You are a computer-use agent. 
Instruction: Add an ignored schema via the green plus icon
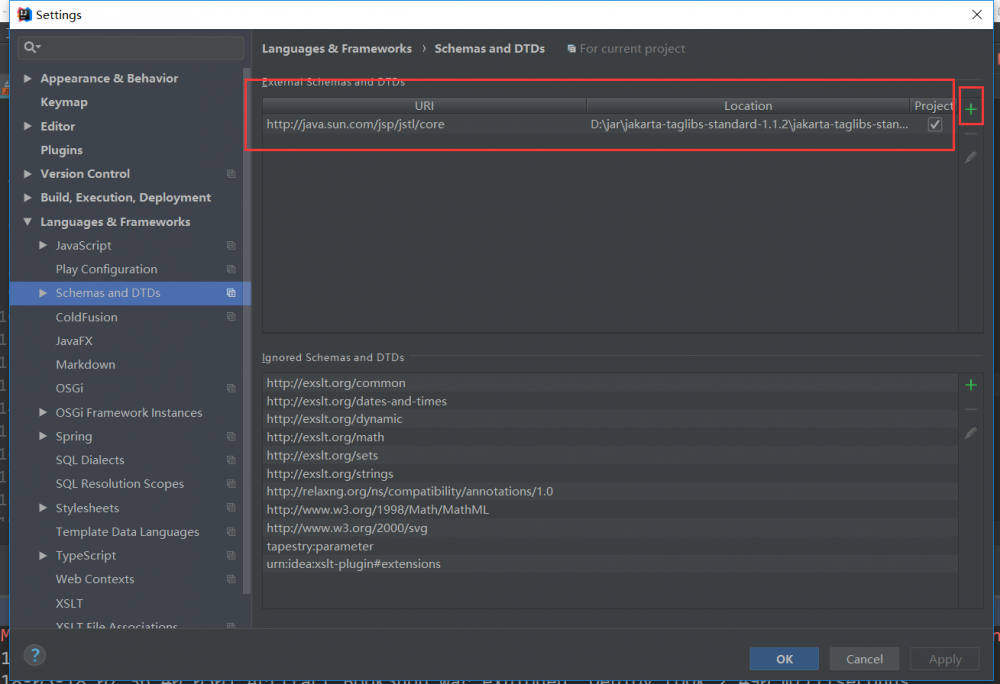coord(971,384)
